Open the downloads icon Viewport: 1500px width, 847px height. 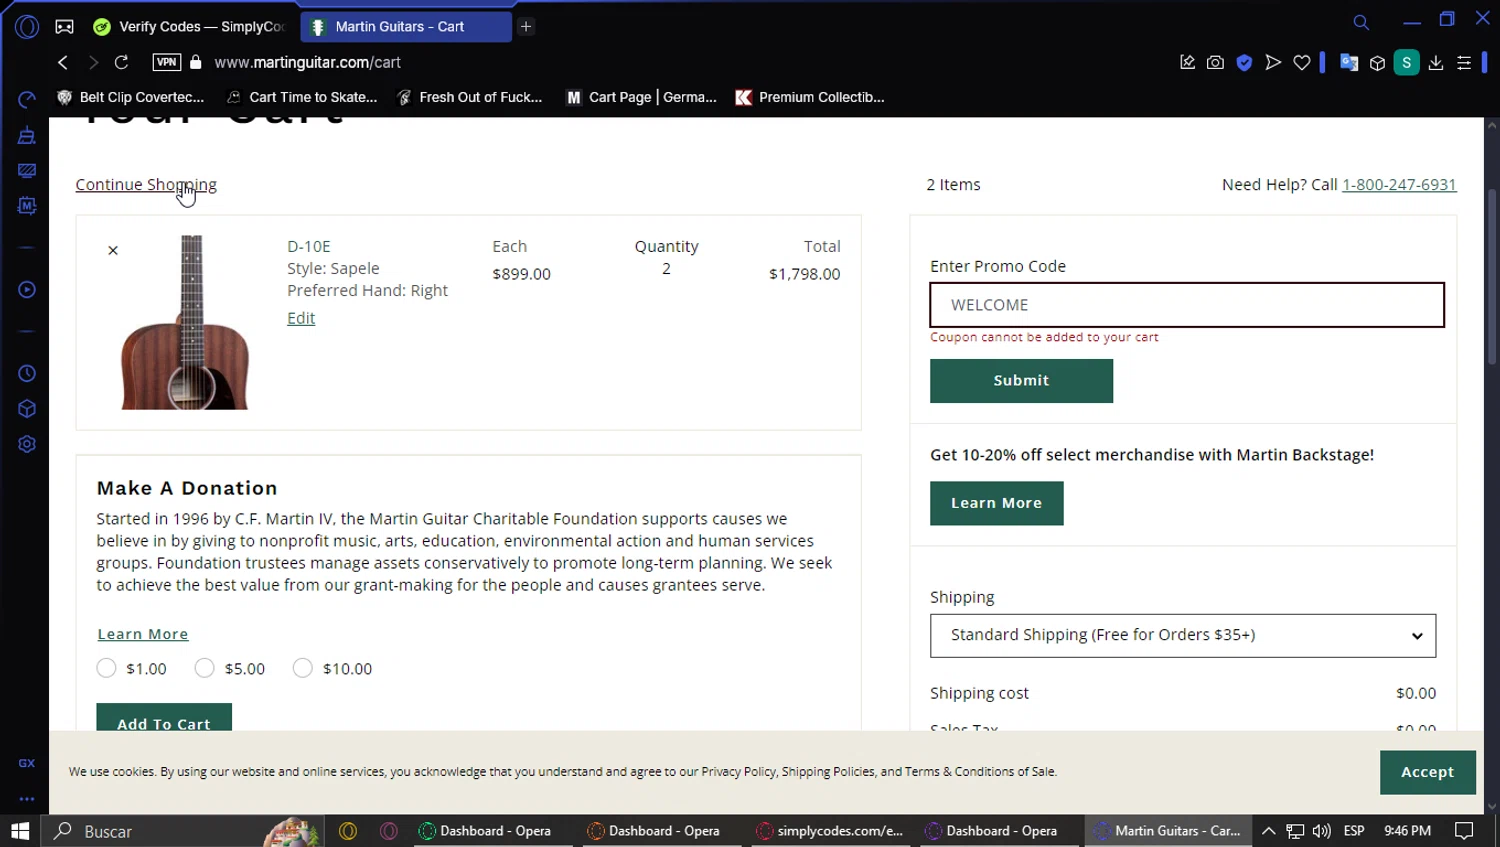1436,62
